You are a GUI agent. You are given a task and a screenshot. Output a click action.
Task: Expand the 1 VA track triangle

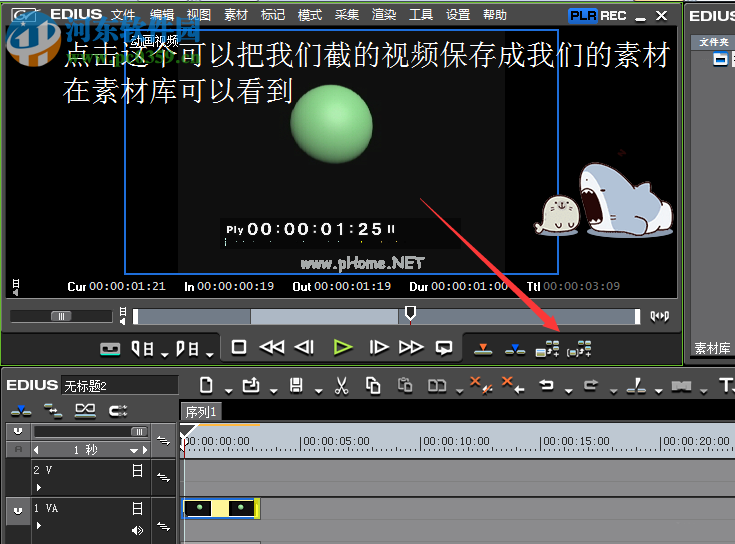pos(39,527)
